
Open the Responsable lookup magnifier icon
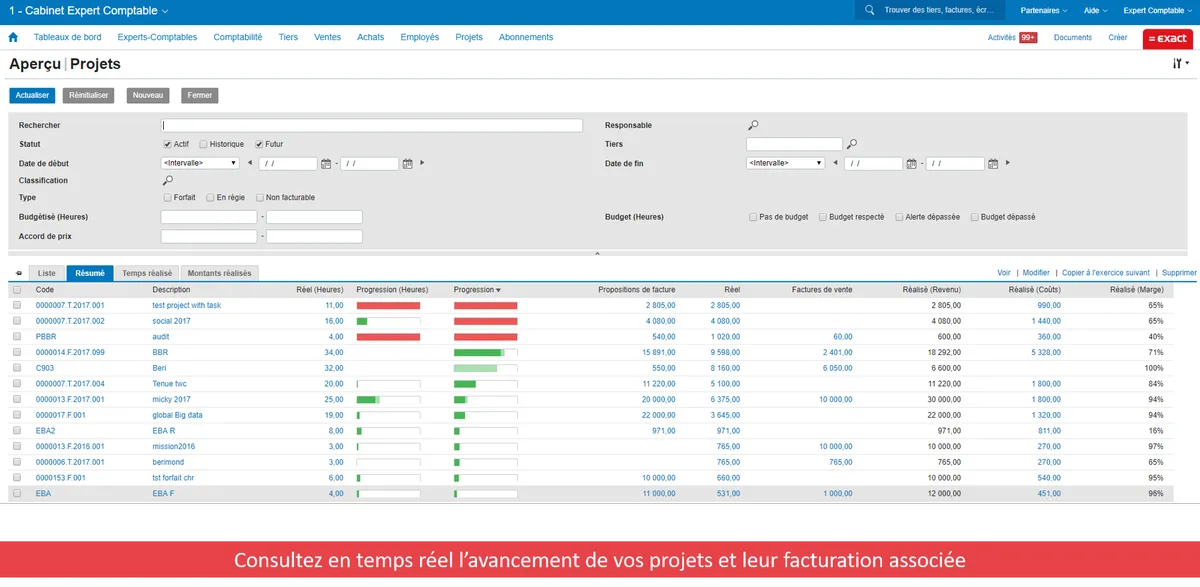(753, 125)
